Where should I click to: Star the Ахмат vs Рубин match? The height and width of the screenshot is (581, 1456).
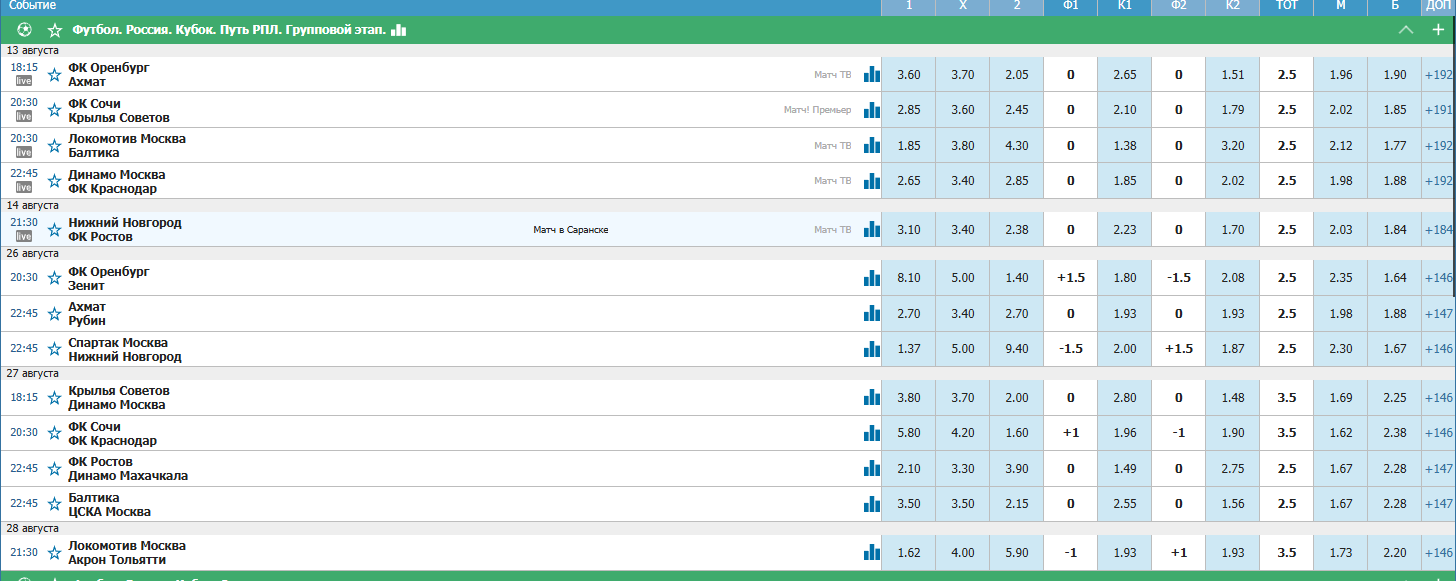click(x=54, y=313)
